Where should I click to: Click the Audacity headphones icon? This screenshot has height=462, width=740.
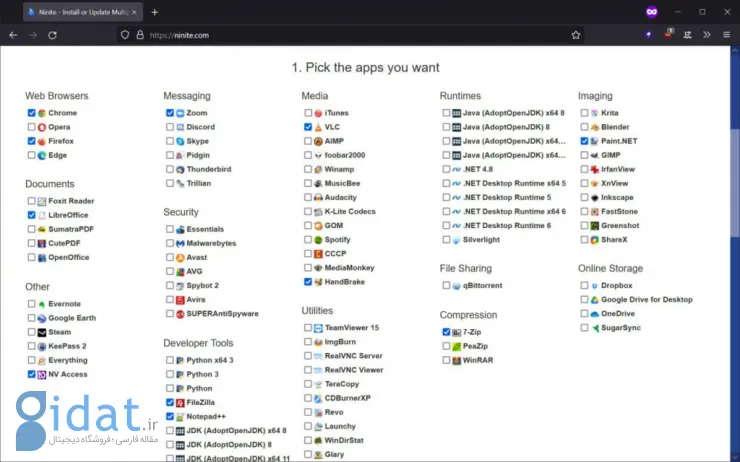318,198
